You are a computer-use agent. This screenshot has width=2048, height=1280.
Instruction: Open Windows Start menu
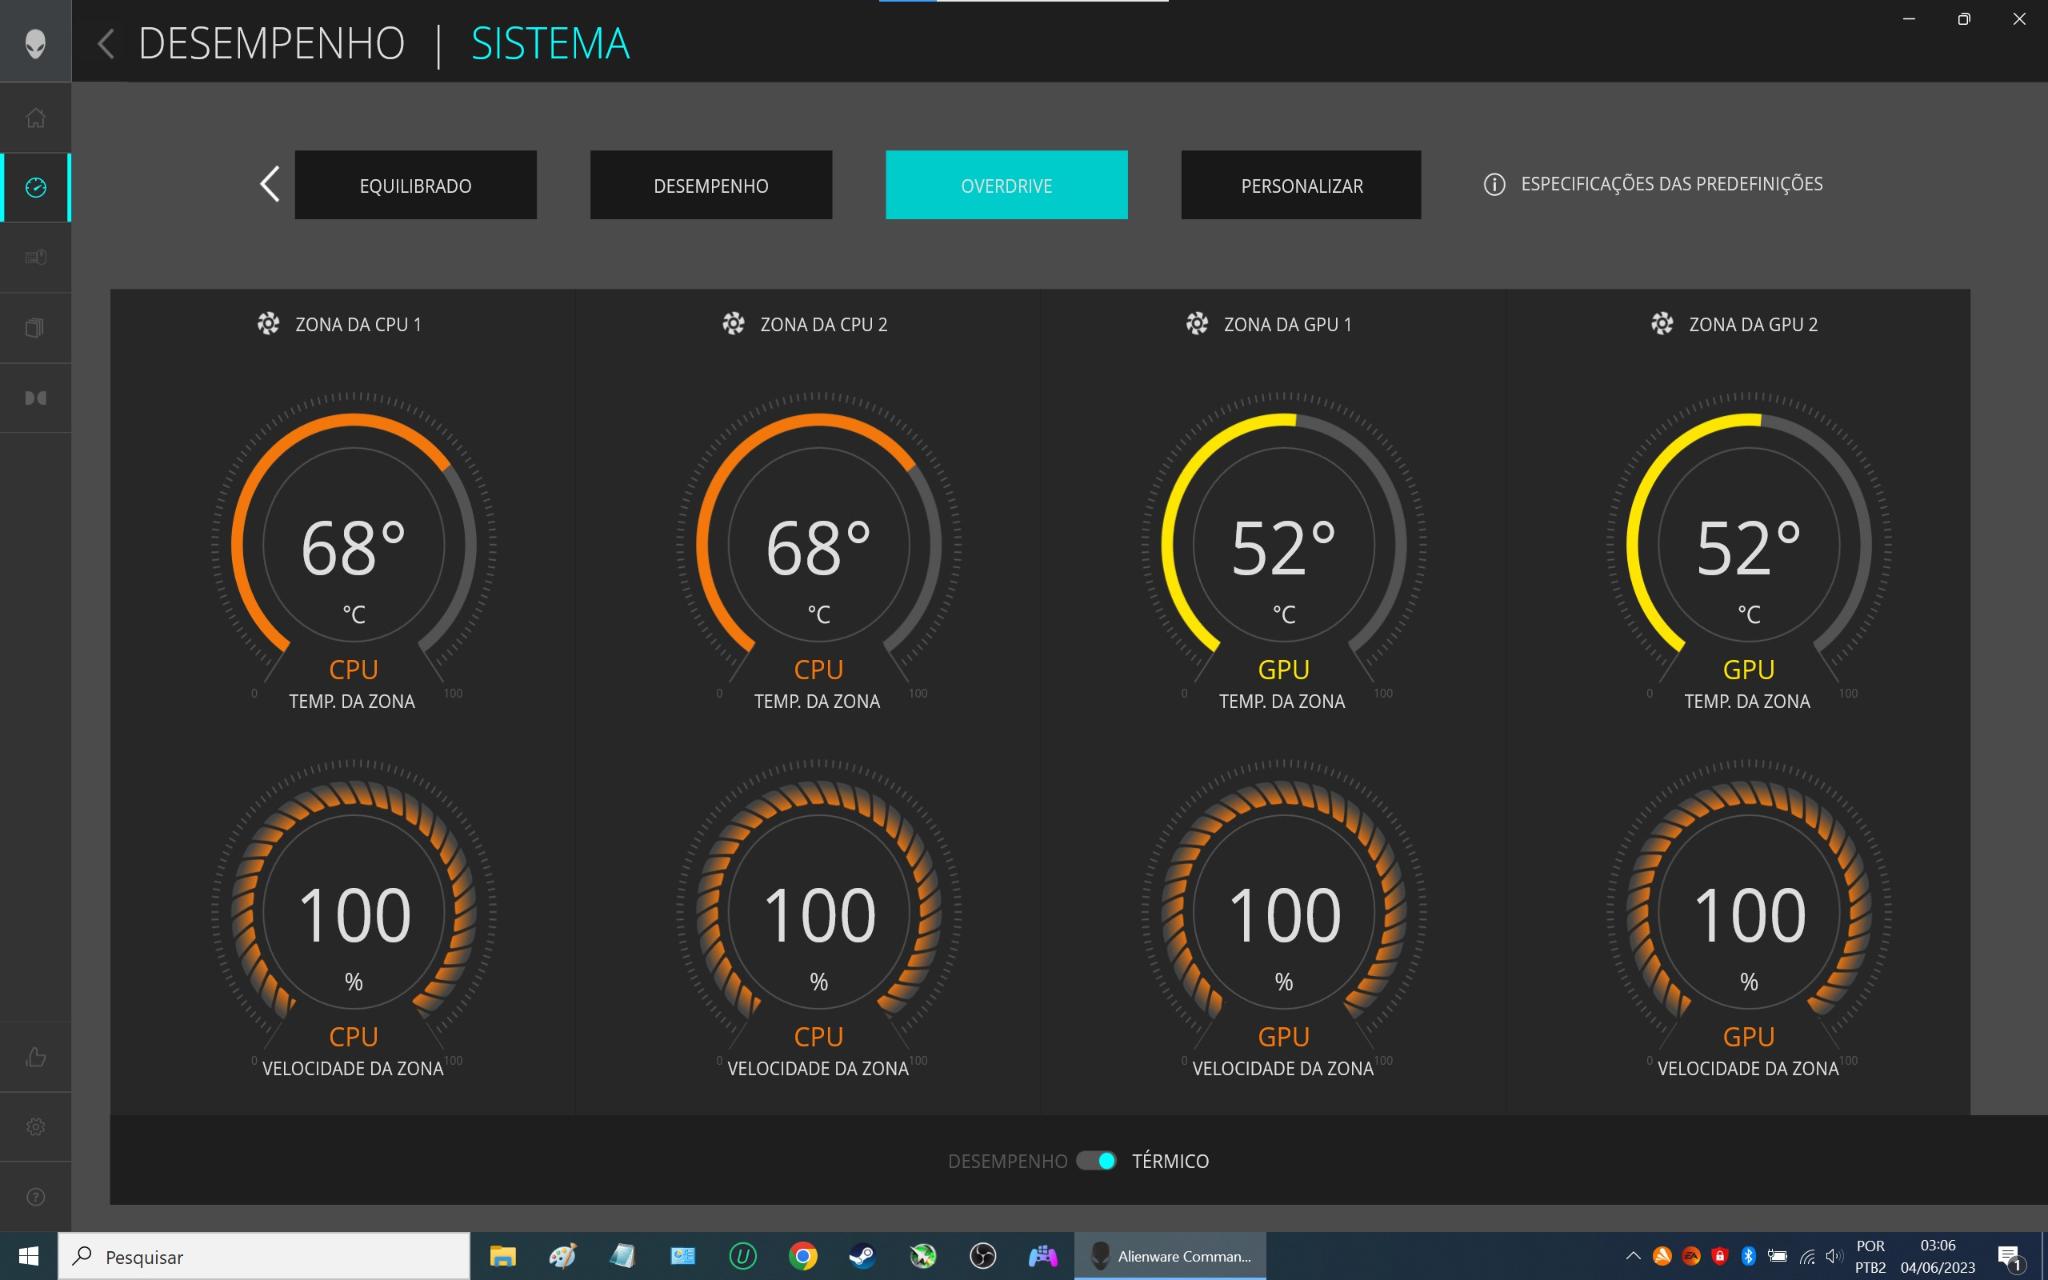28,1256
